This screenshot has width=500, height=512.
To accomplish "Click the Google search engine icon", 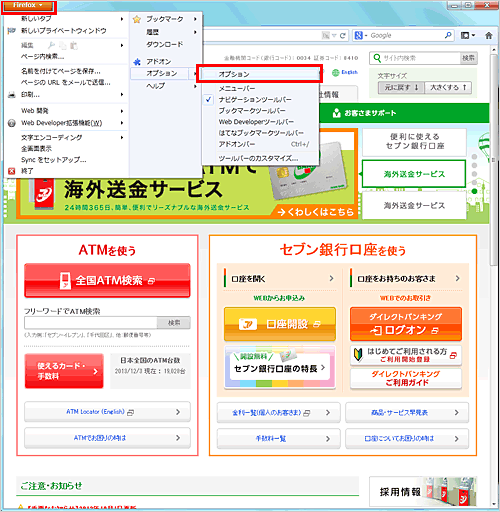I will pyautogui.click(x=359, y=35).
